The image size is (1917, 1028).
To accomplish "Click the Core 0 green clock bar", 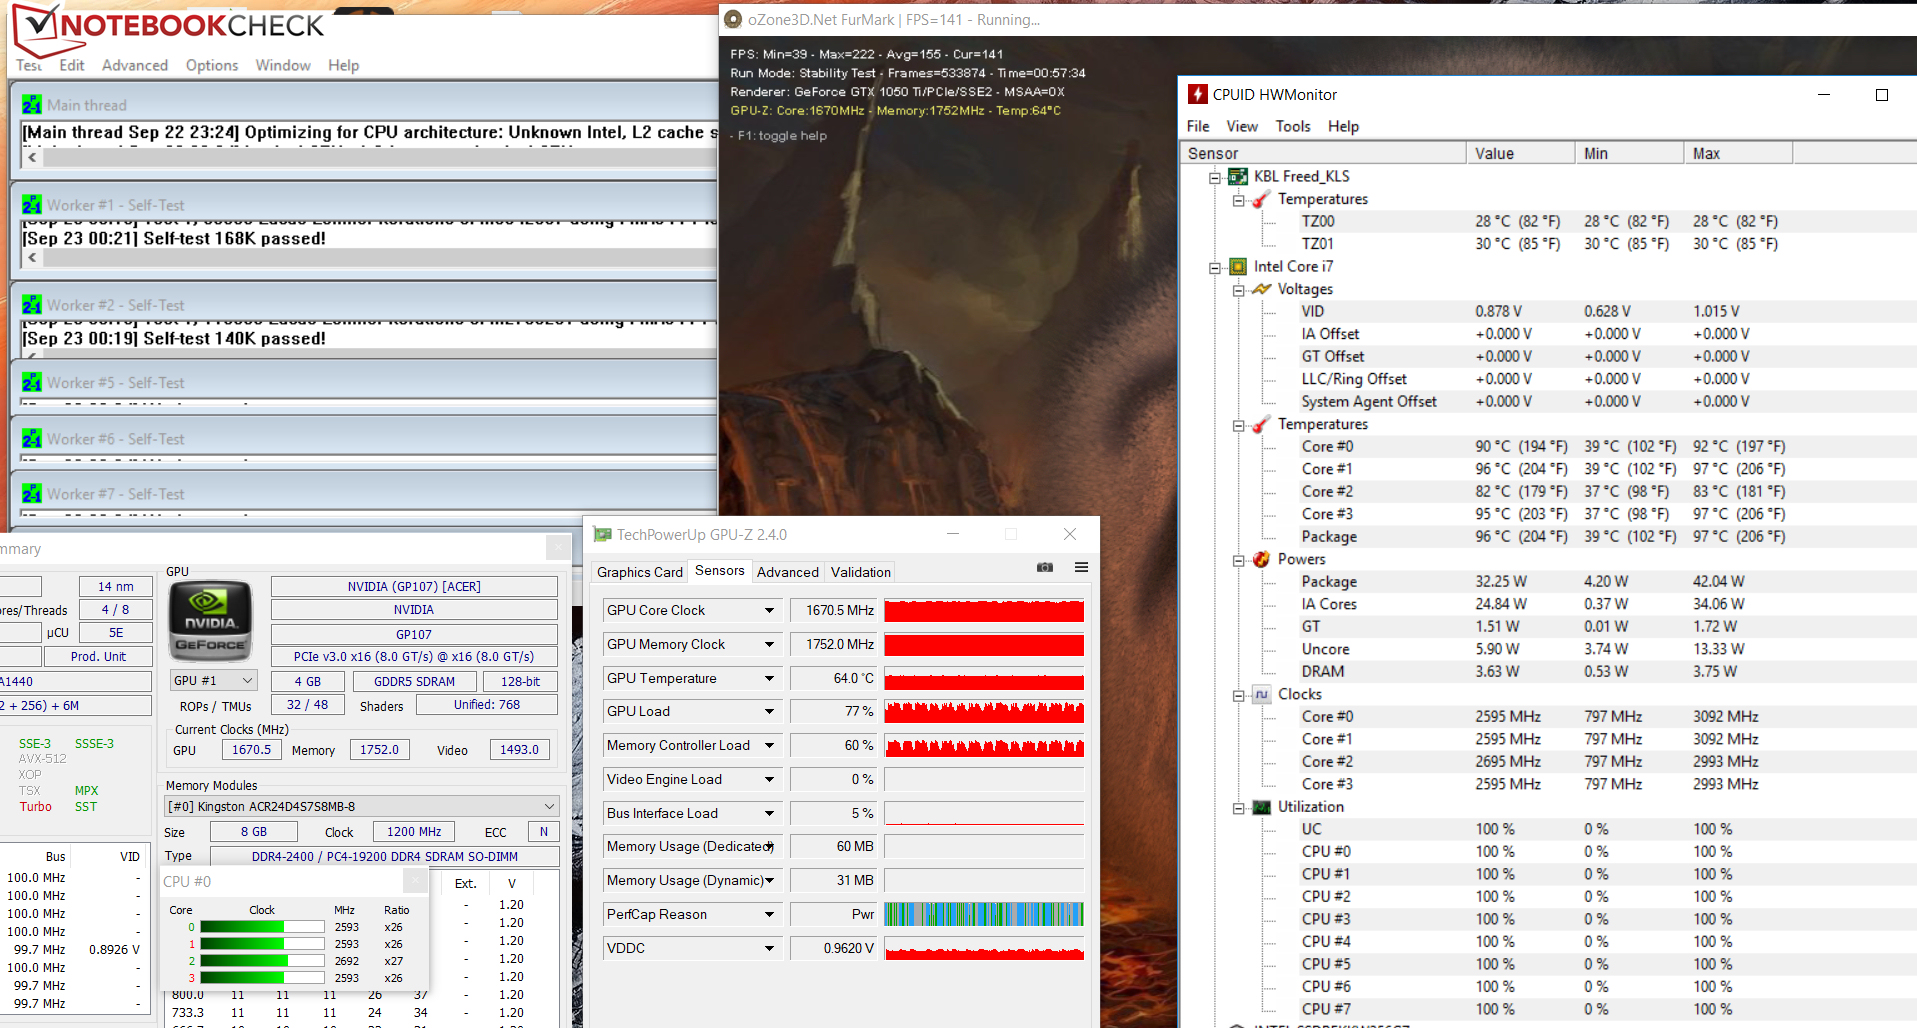I will (x=262, y=927).
